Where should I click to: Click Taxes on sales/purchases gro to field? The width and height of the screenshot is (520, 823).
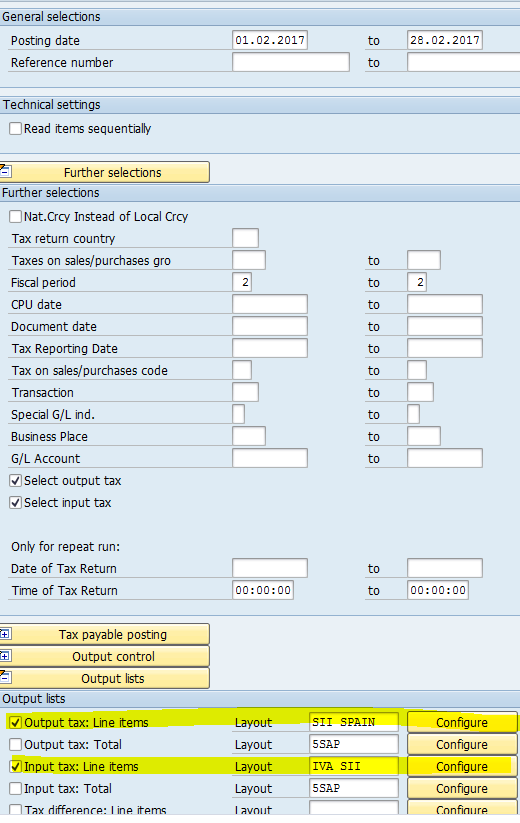[x=423, y=260]
